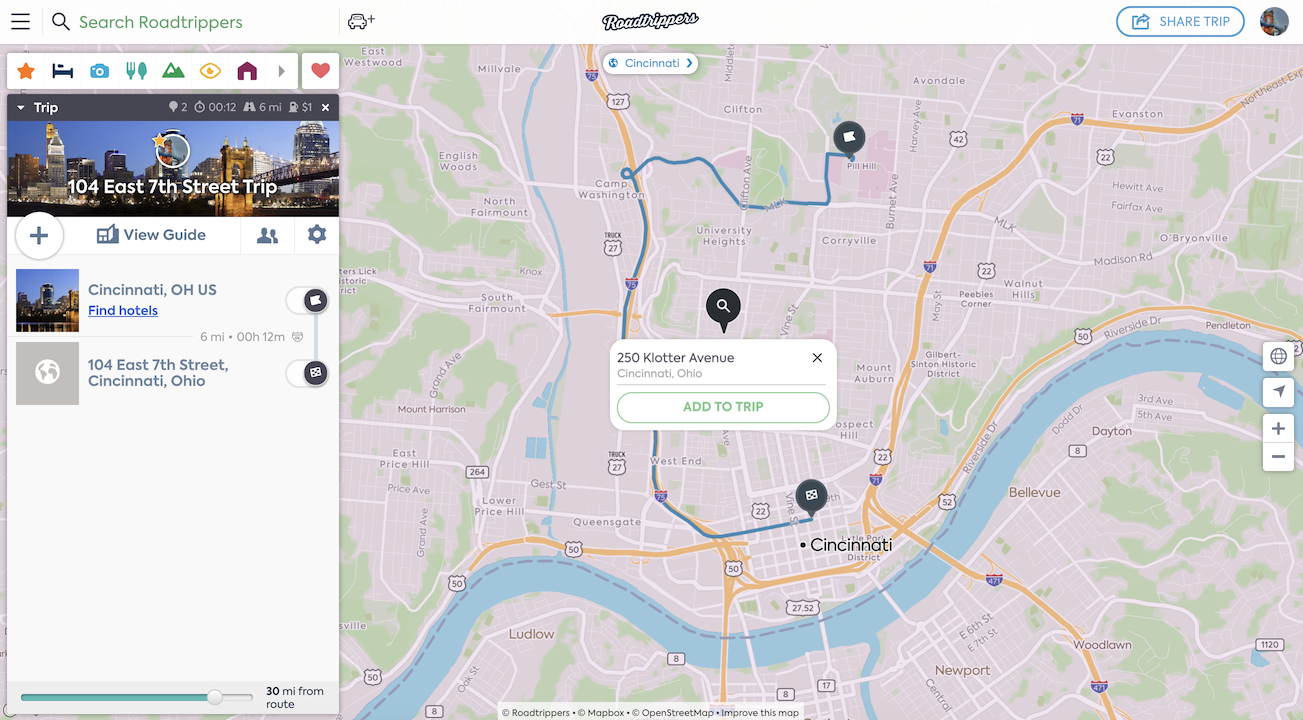Select the camera attractions category
Image resolution: width=1303 pixels, height=720 pixels.
click(x=99, y=71)
